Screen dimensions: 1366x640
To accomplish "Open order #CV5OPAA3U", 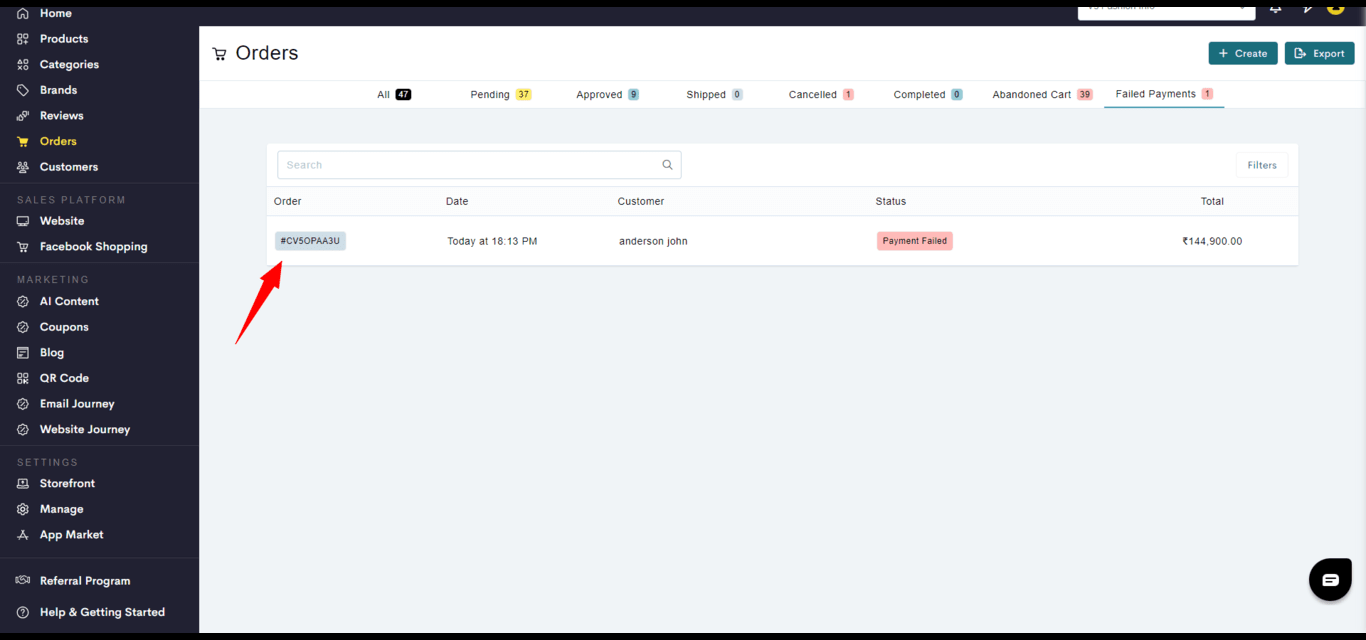I will (310, 241).
